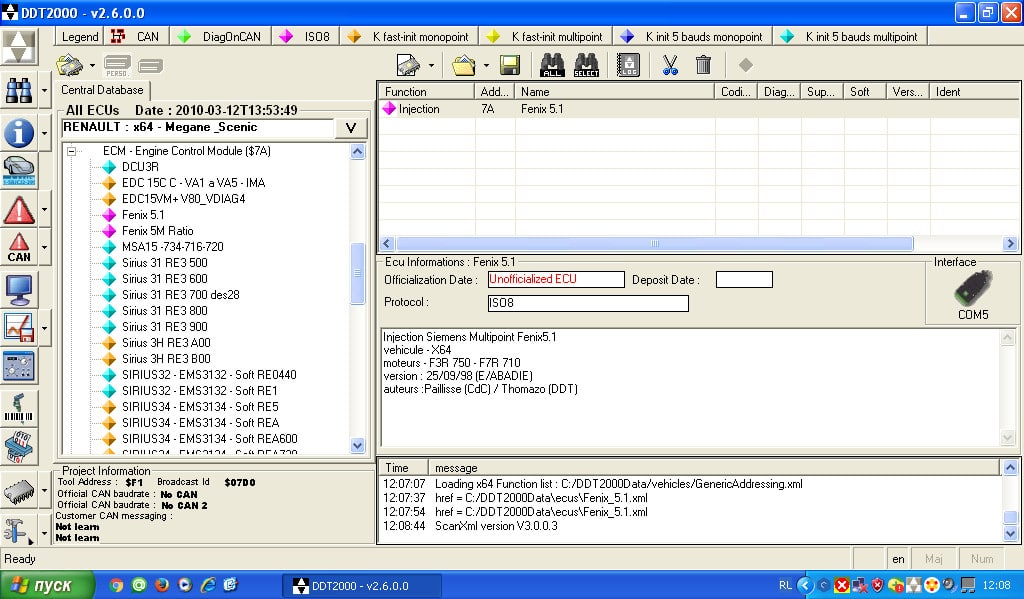This screenshot has width=1024, height=599.
Task: Open the vehicle selection V dropdown button
Action: [351, 127]
